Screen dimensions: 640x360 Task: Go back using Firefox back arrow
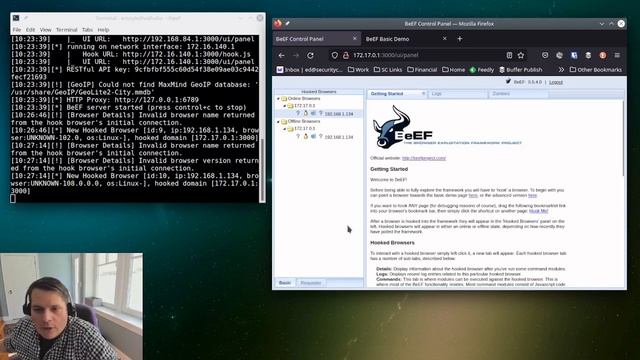pyautogui.click(x=282, y=55)
